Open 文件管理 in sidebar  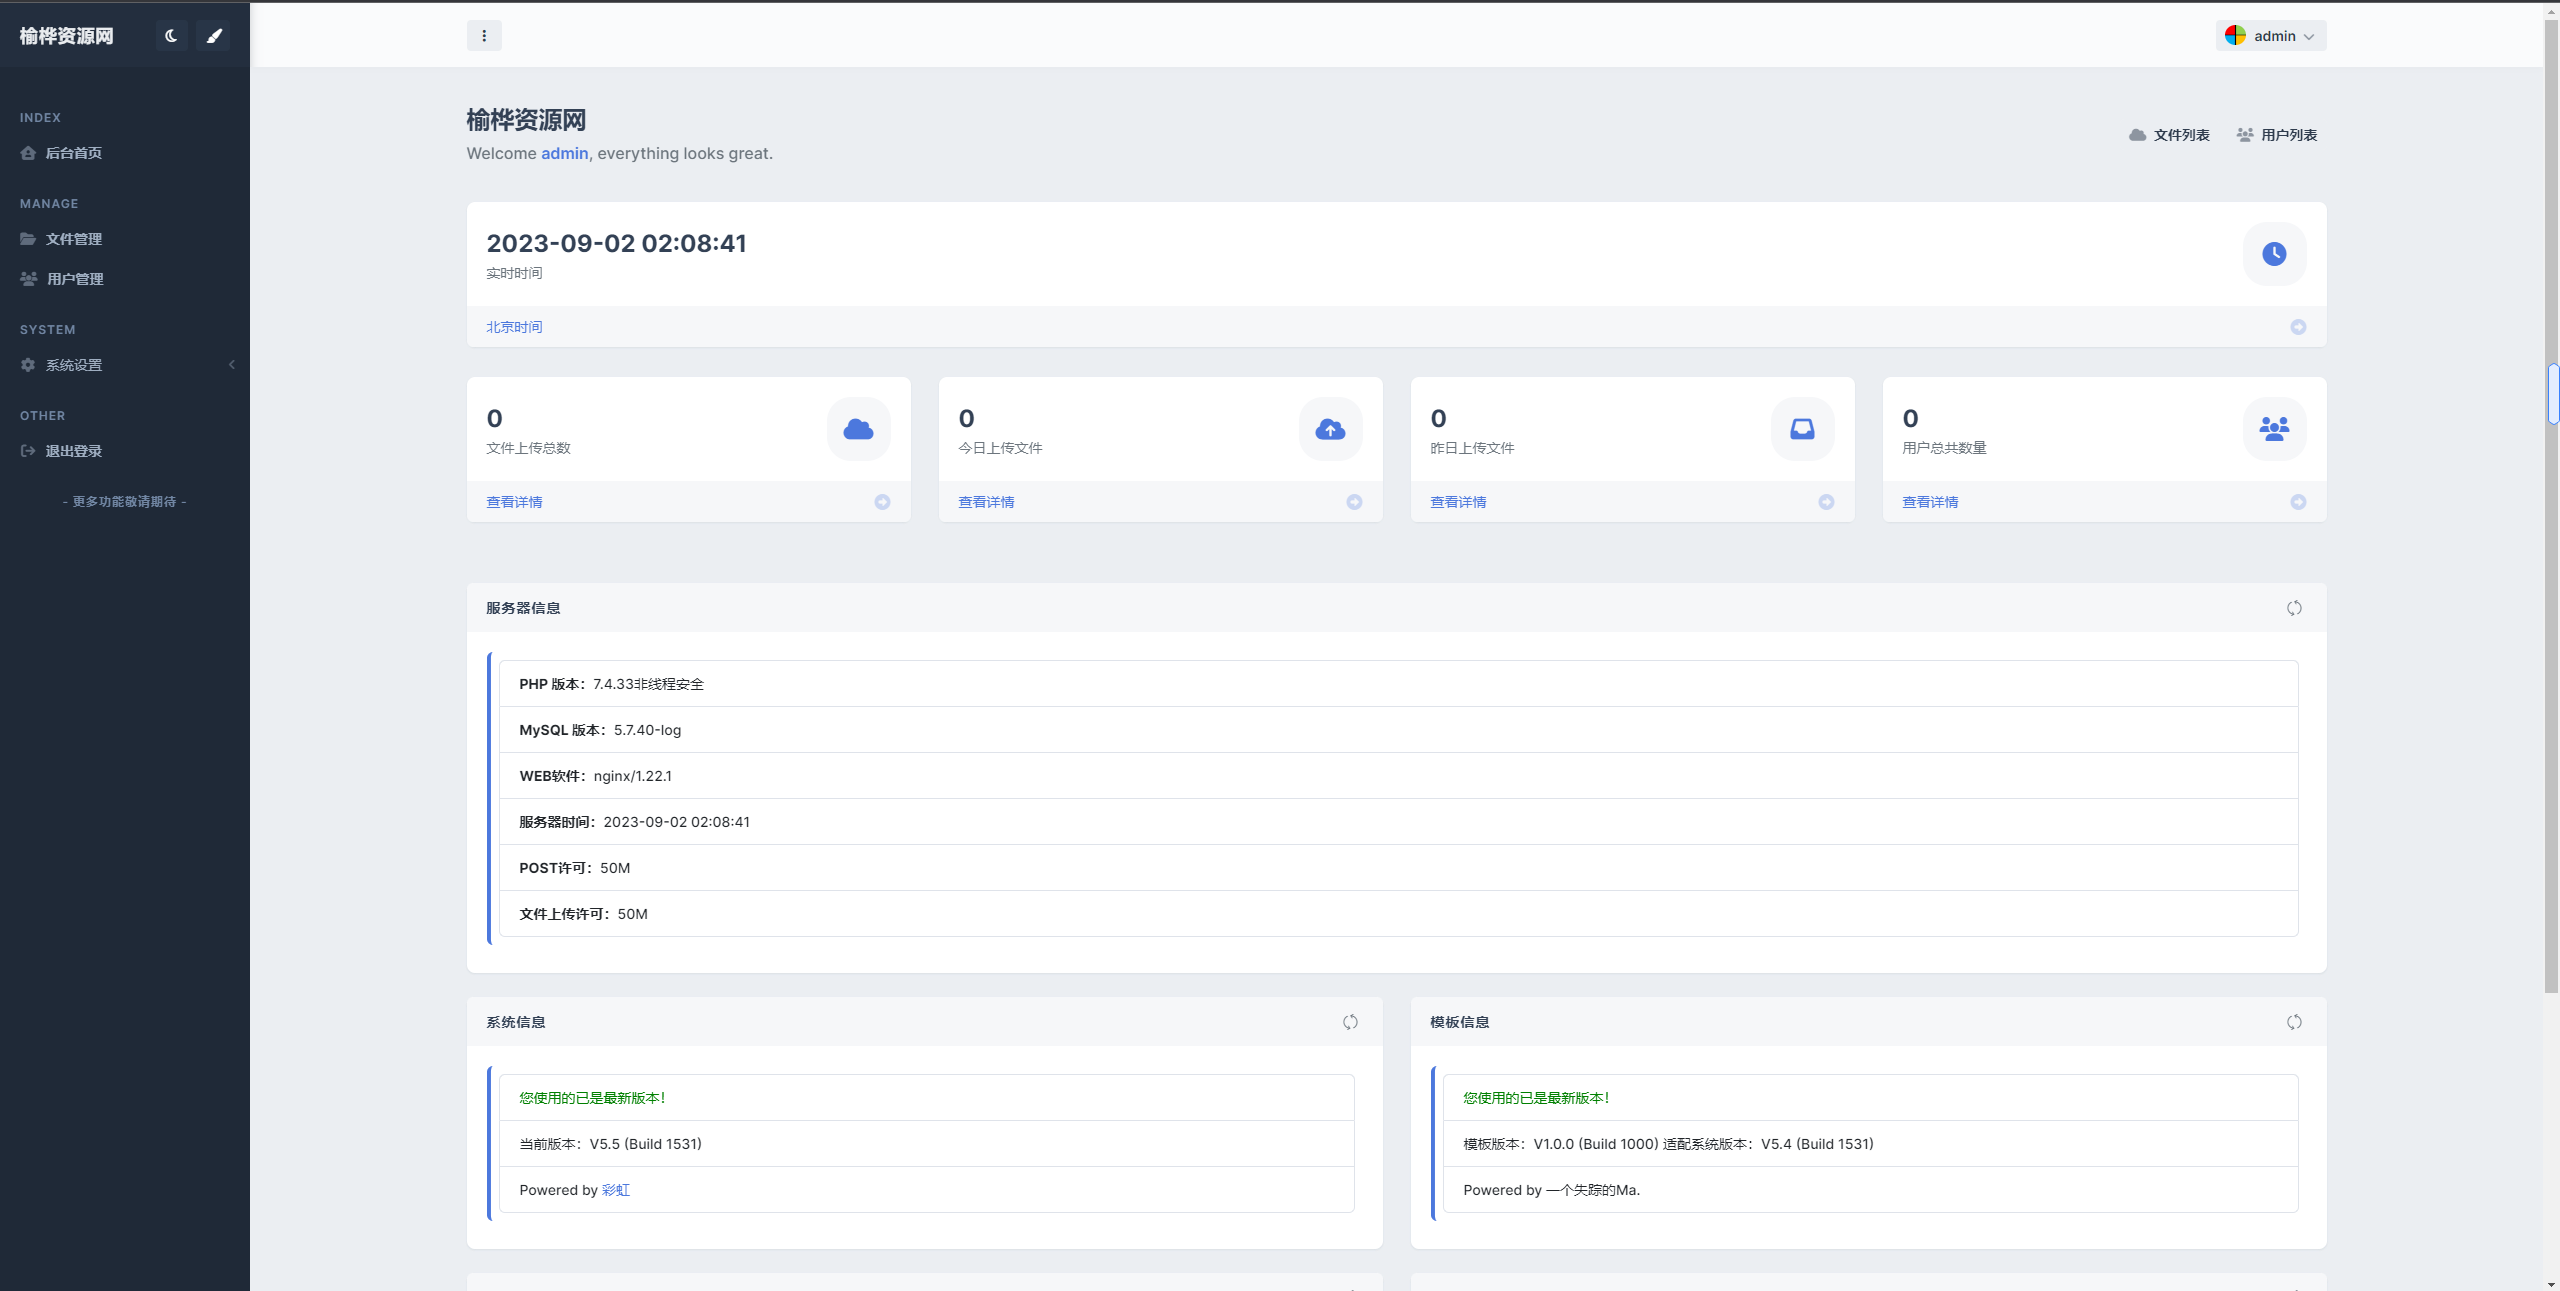pyautogui.click(x=125, y=239)
